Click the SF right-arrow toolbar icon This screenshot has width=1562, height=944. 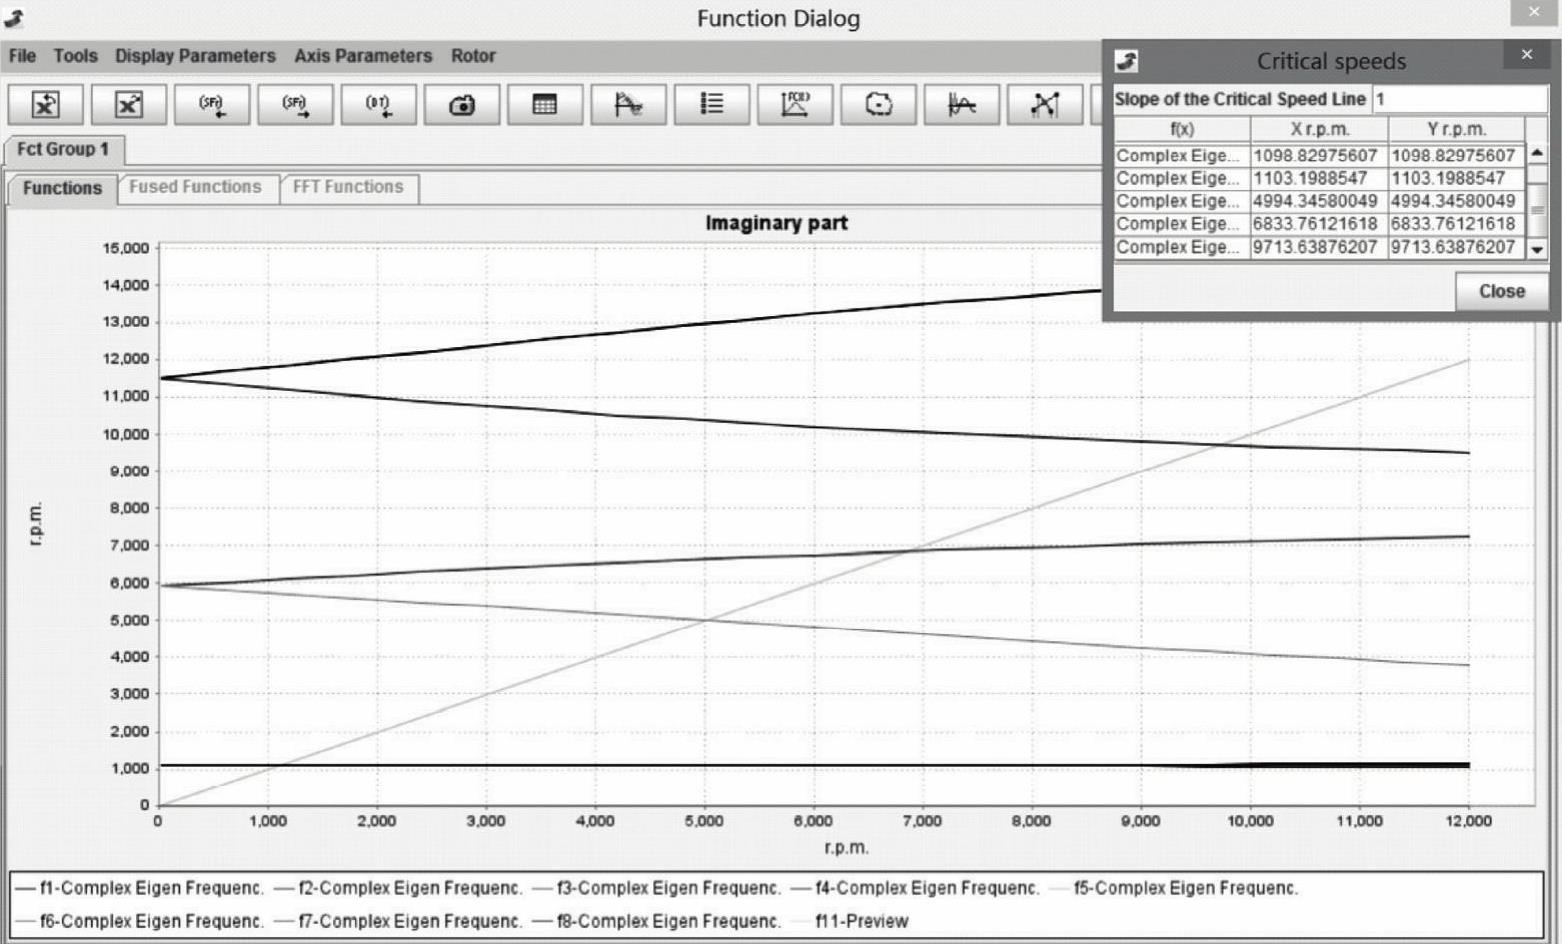coord(295,105)
